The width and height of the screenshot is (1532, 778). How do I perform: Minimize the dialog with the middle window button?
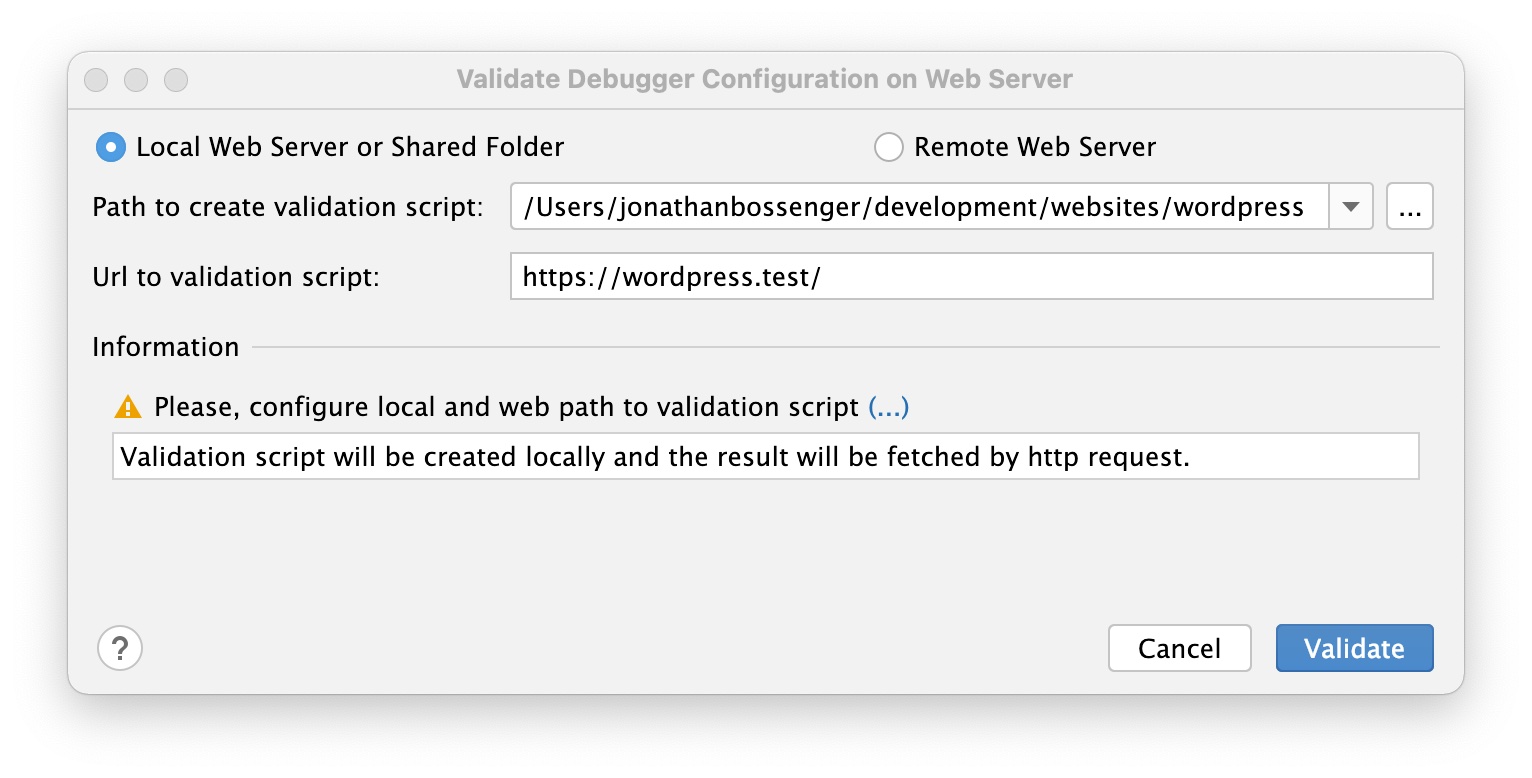pos(136,80)
